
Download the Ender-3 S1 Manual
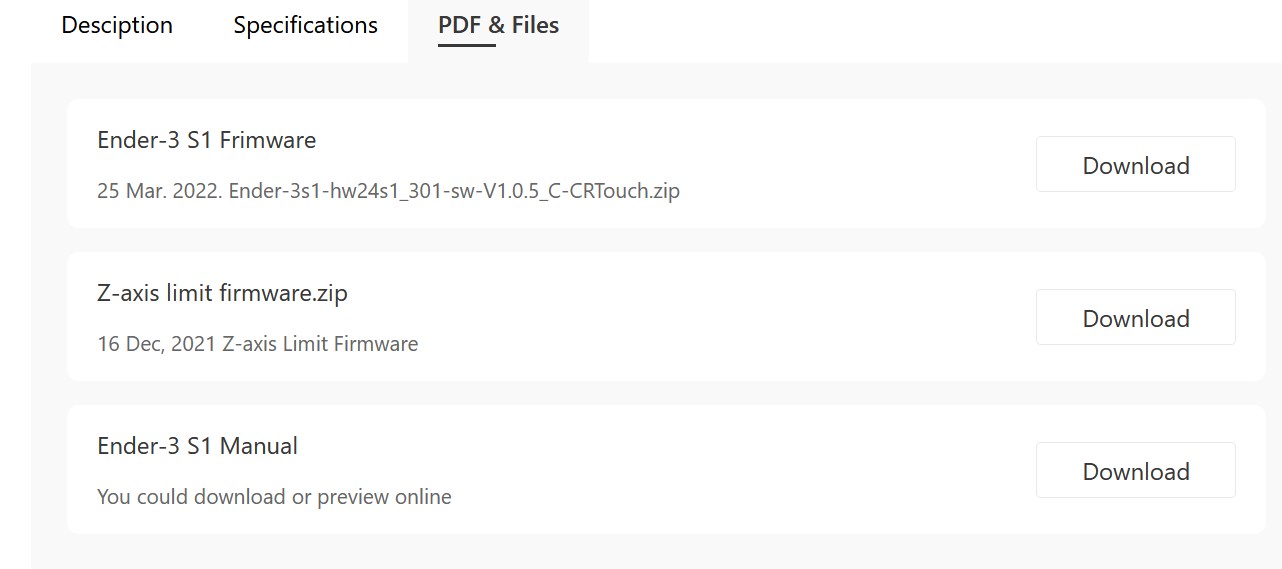(x=1135, y=471)
